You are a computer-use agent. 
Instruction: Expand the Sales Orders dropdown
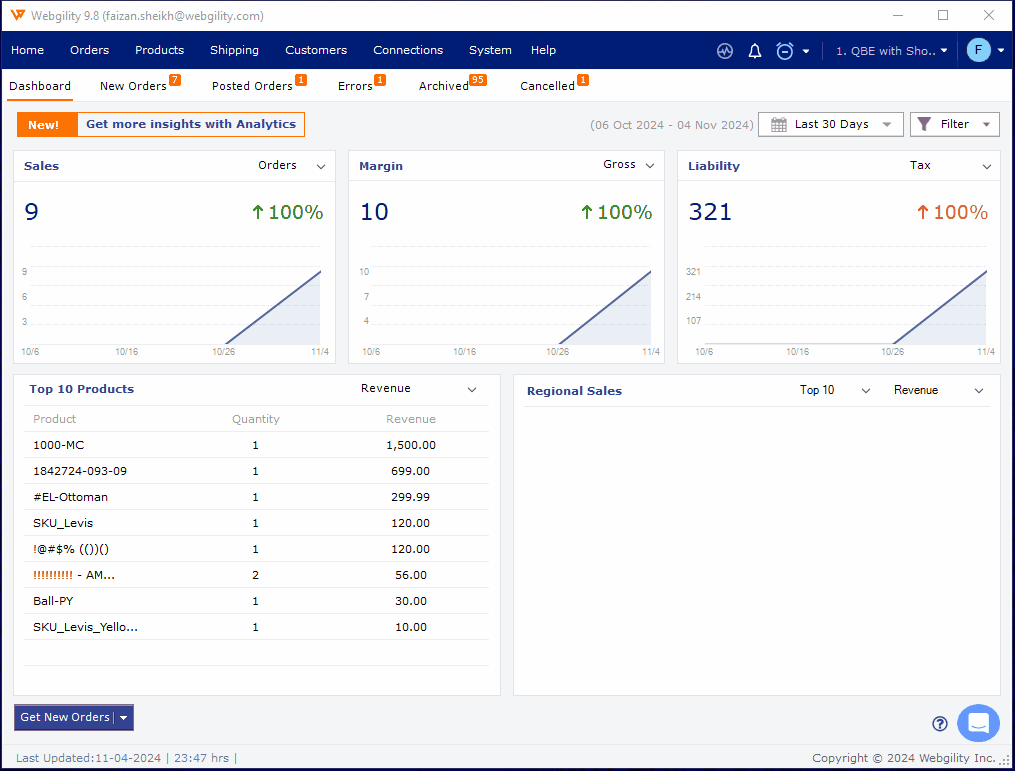[321, 166]
